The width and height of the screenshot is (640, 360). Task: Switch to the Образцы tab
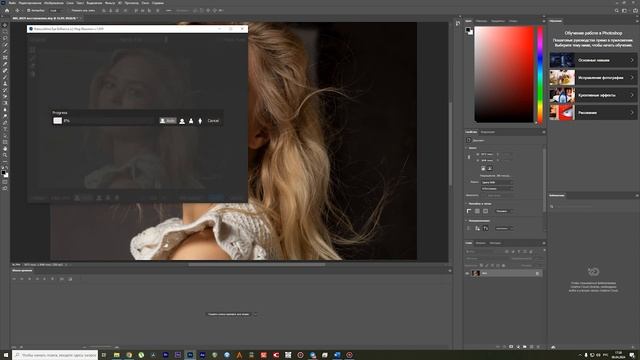(x=481, y=21)
